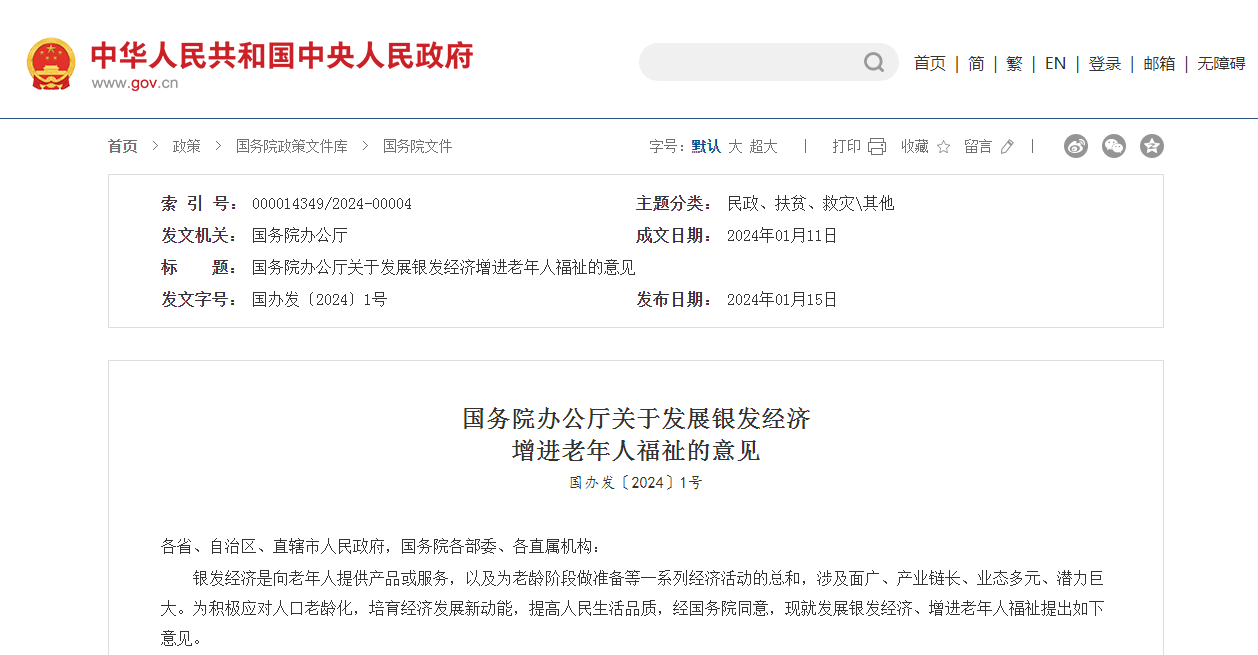Click the circular star share icon
1258x655 pixels.
coord(1152,146)
